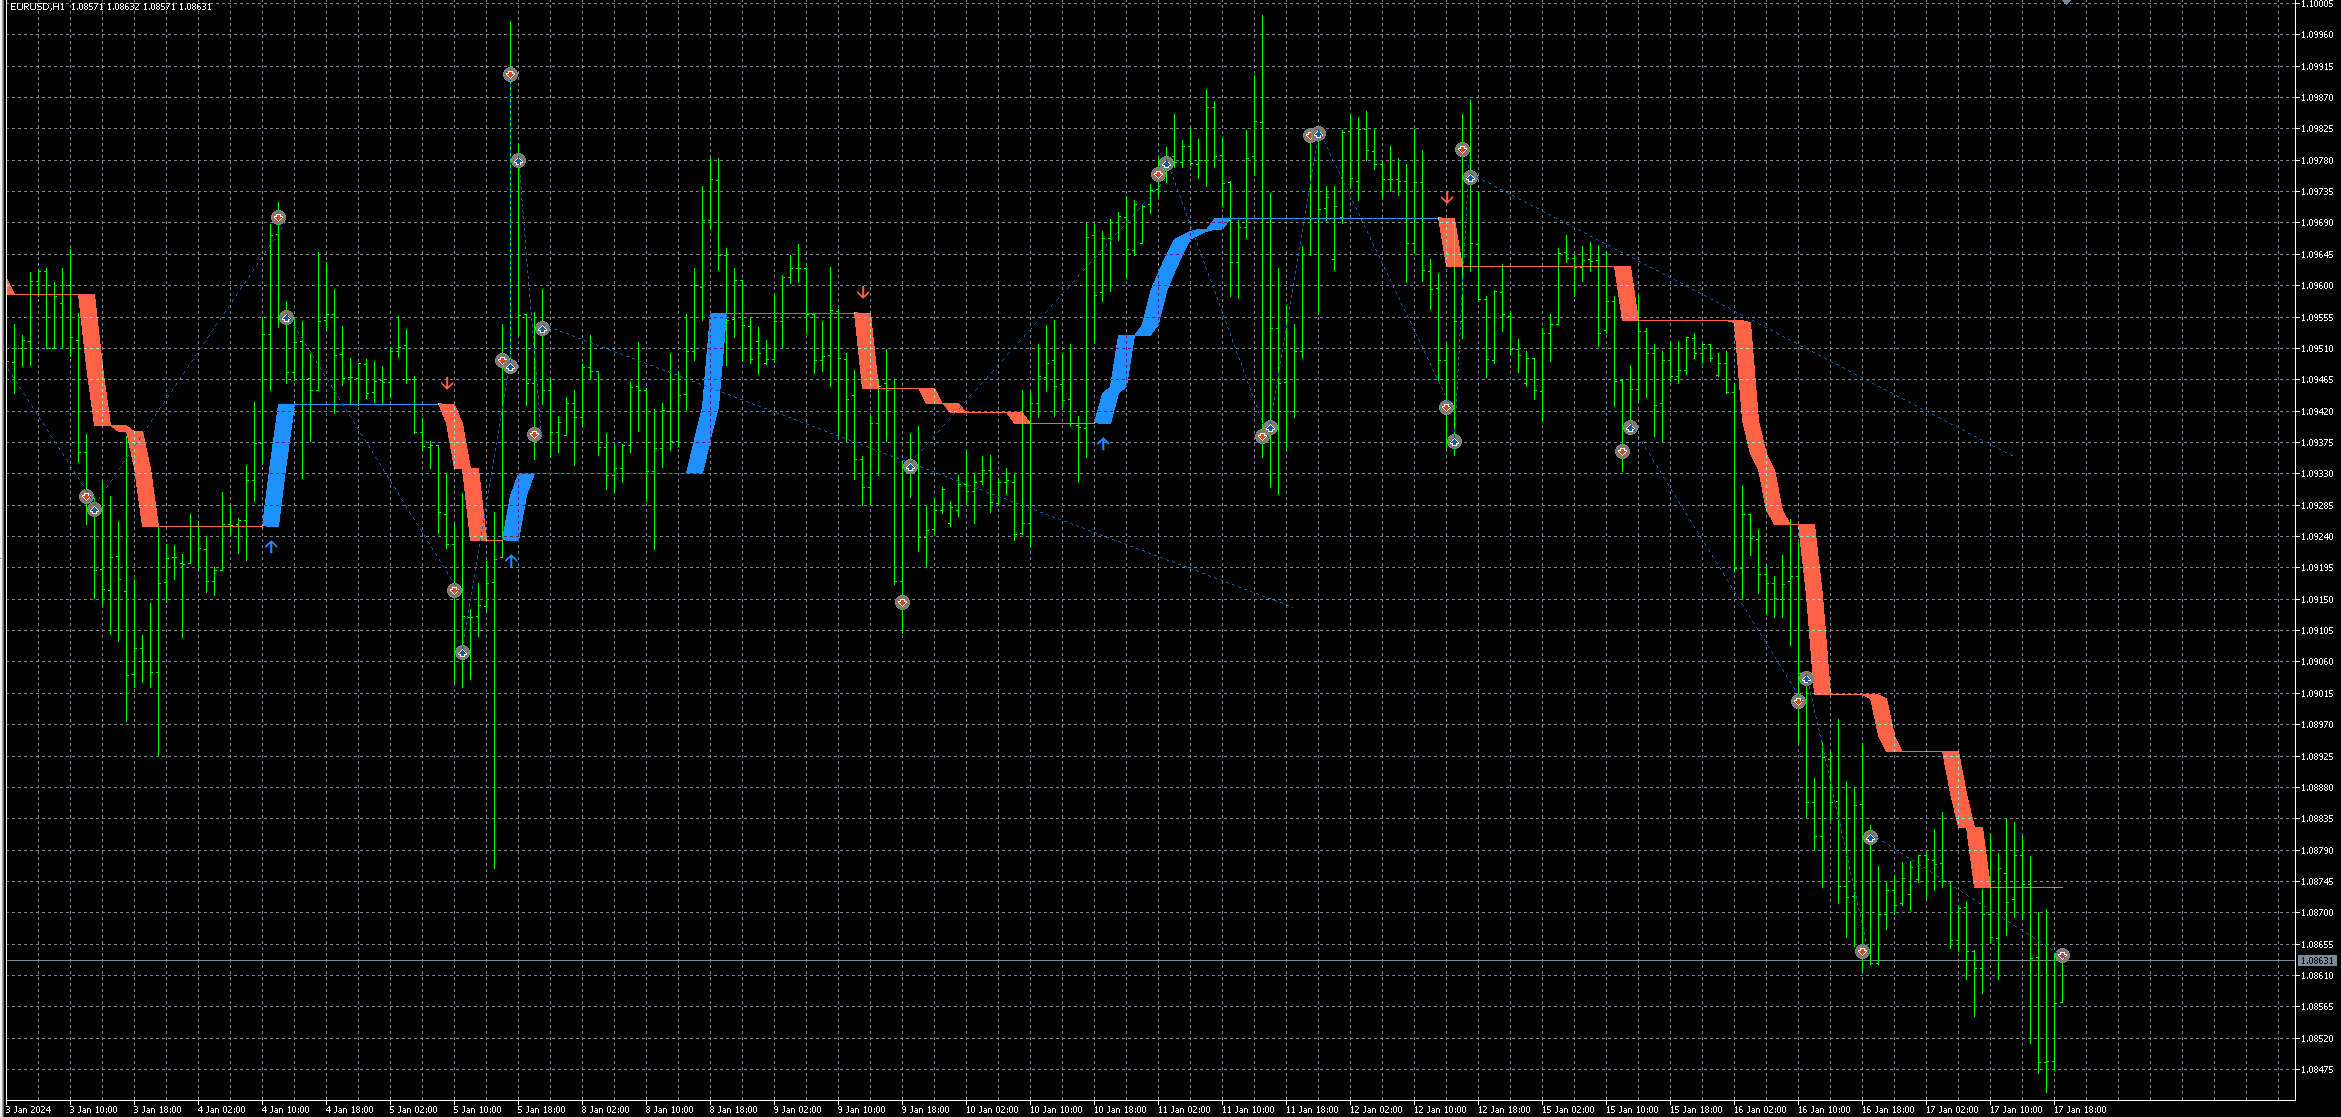Select the blue marker near 1.09555 at 5 Jan 18:00
The width and height of the screenshot is (2341, 1117).
tap(542, 329)
